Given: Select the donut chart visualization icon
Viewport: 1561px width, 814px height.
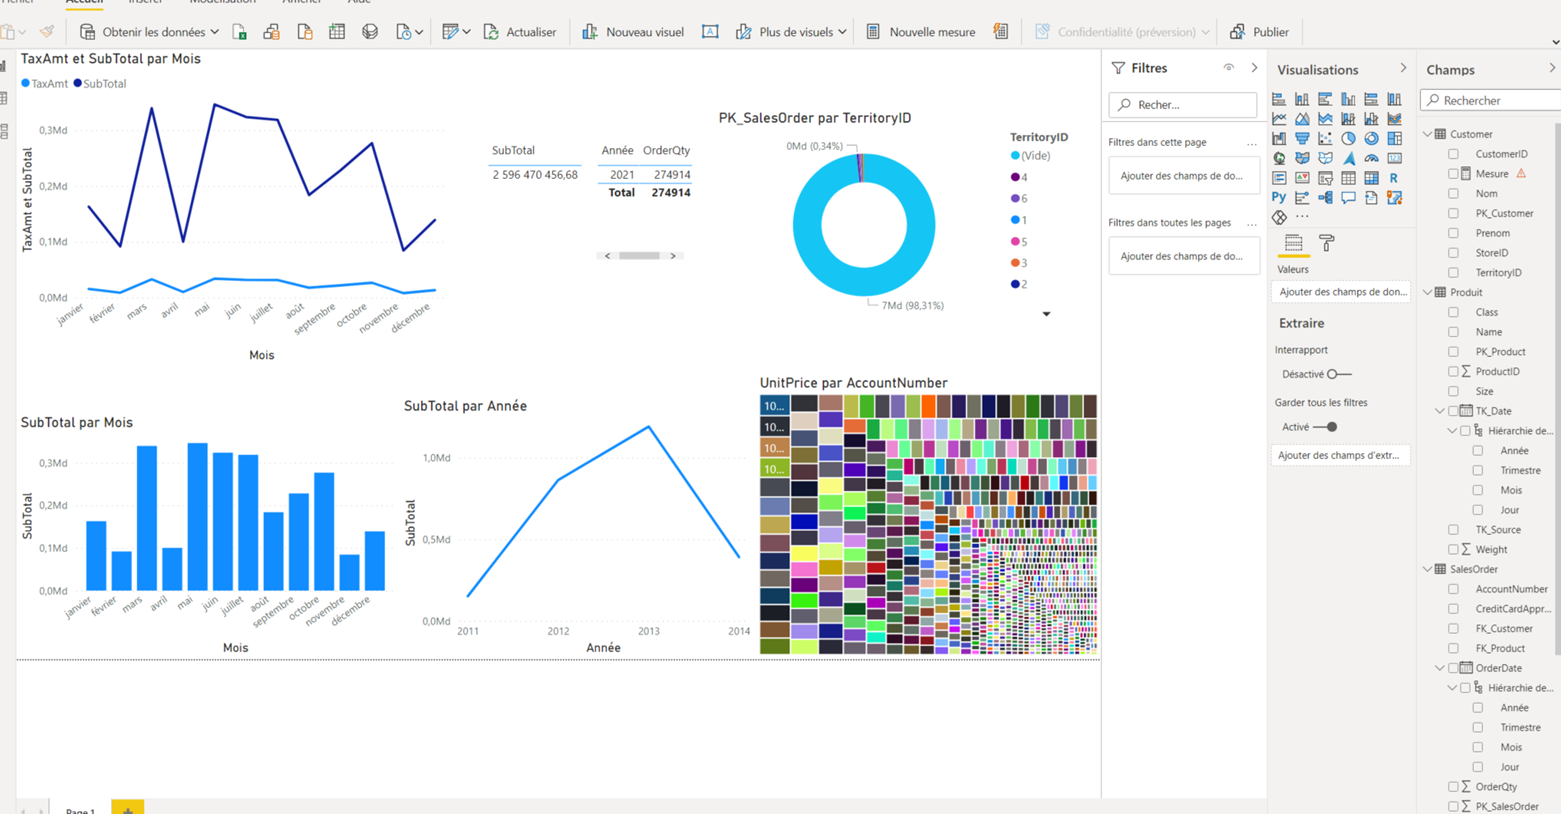Looking at the screenshot, I should tap(1371, 138).
